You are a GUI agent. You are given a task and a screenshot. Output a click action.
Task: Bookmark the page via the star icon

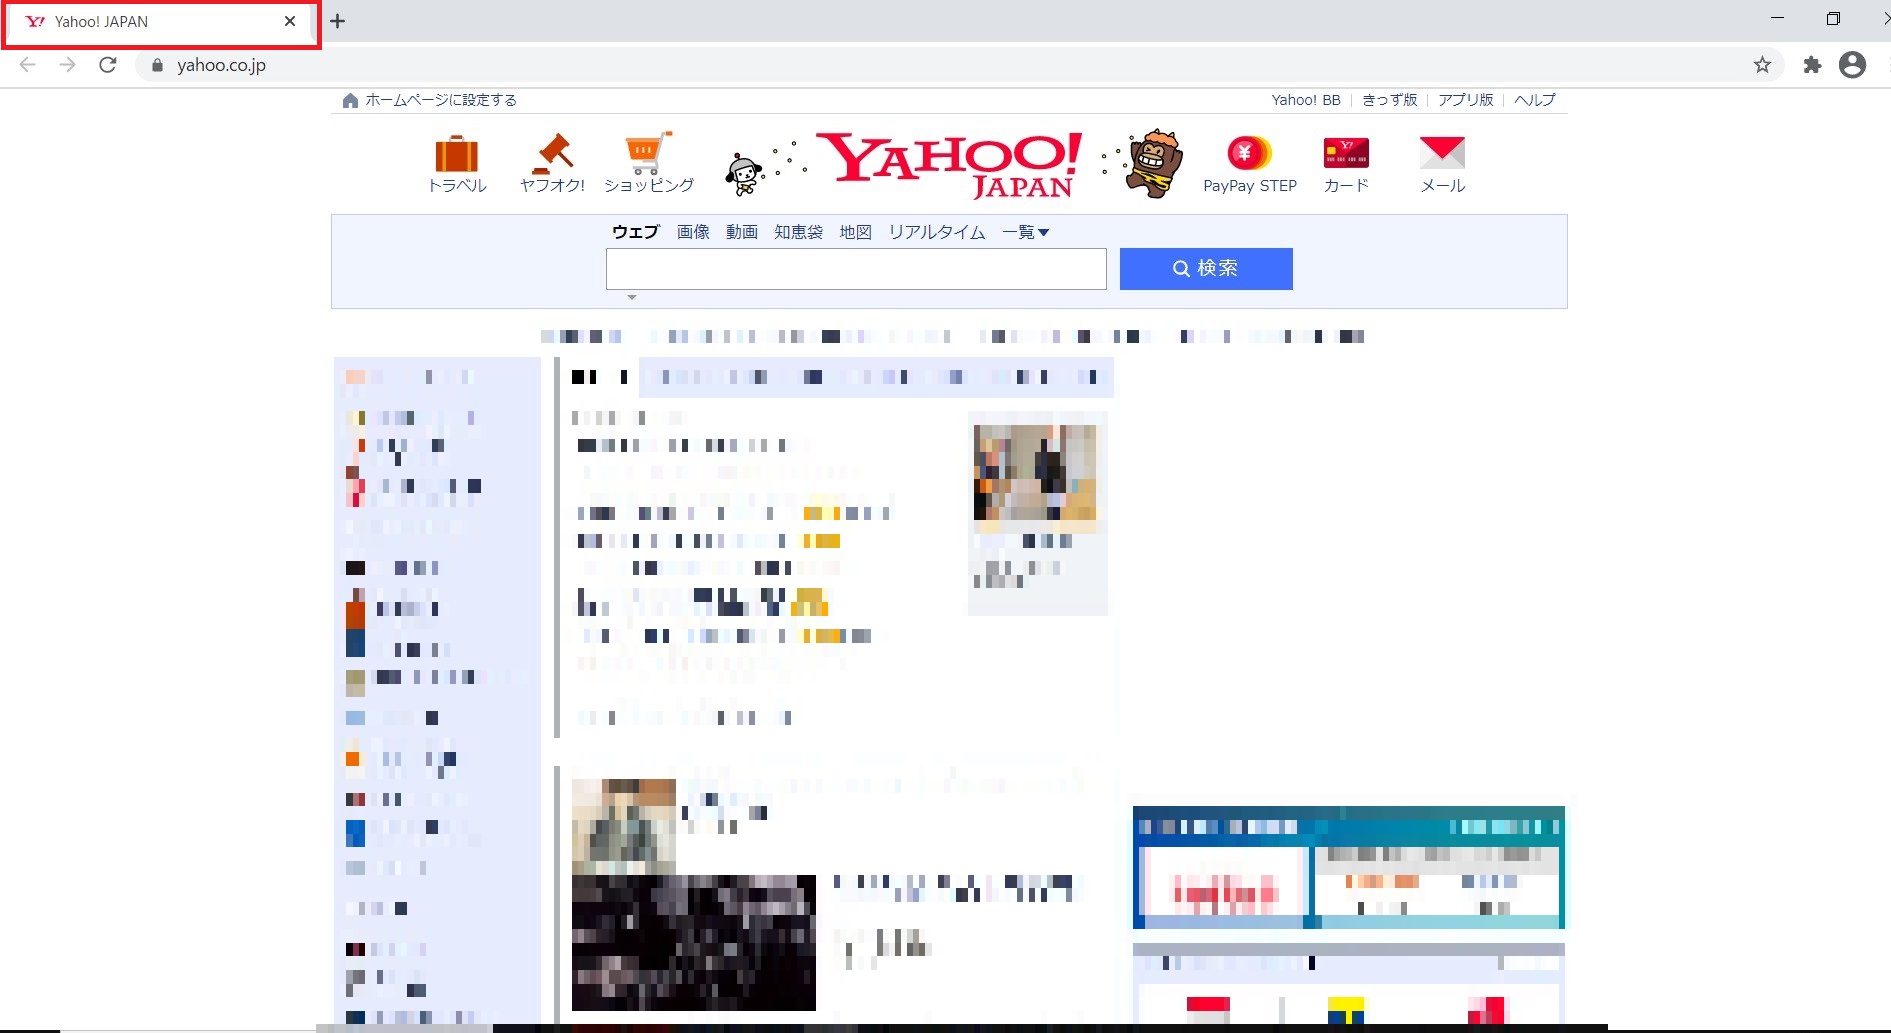coord(1762,64)
